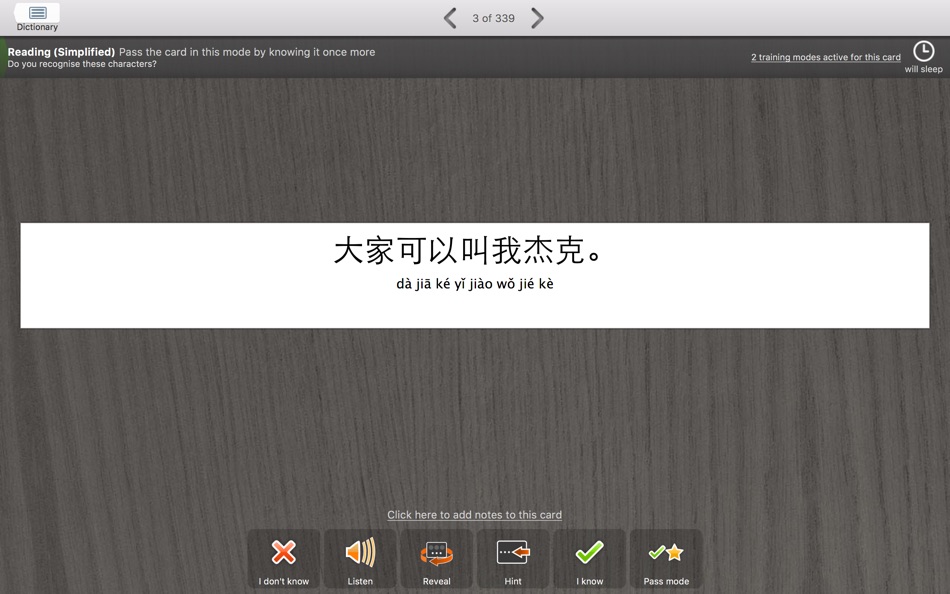Viewport: 950px width, 594px height.
Task: Go to the previous card arrow
Action: (450, 18)
